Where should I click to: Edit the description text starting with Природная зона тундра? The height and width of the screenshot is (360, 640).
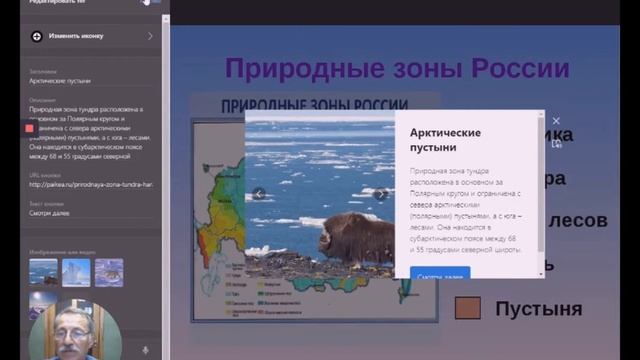coord(91,133)
